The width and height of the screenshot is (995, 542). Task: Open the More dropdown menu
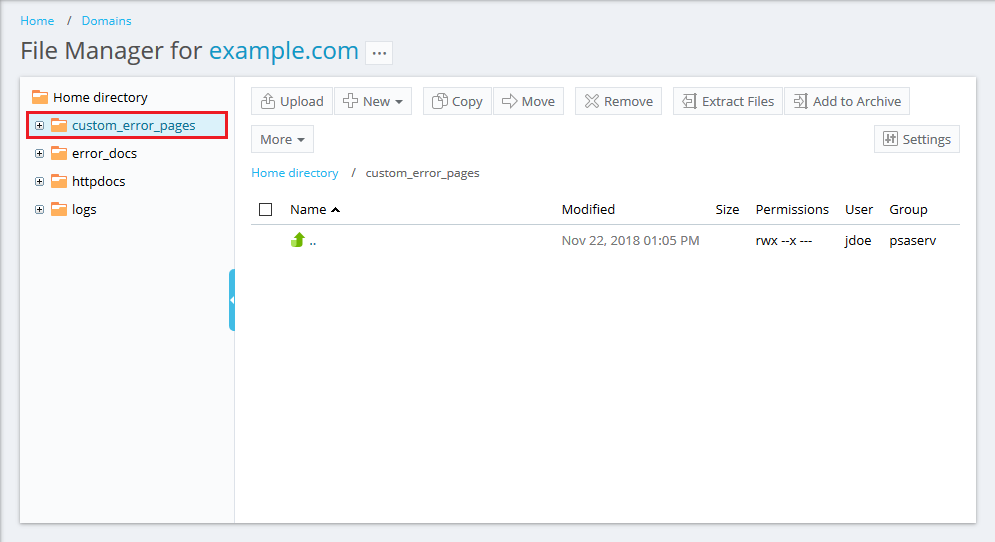(x=282, y=139)
